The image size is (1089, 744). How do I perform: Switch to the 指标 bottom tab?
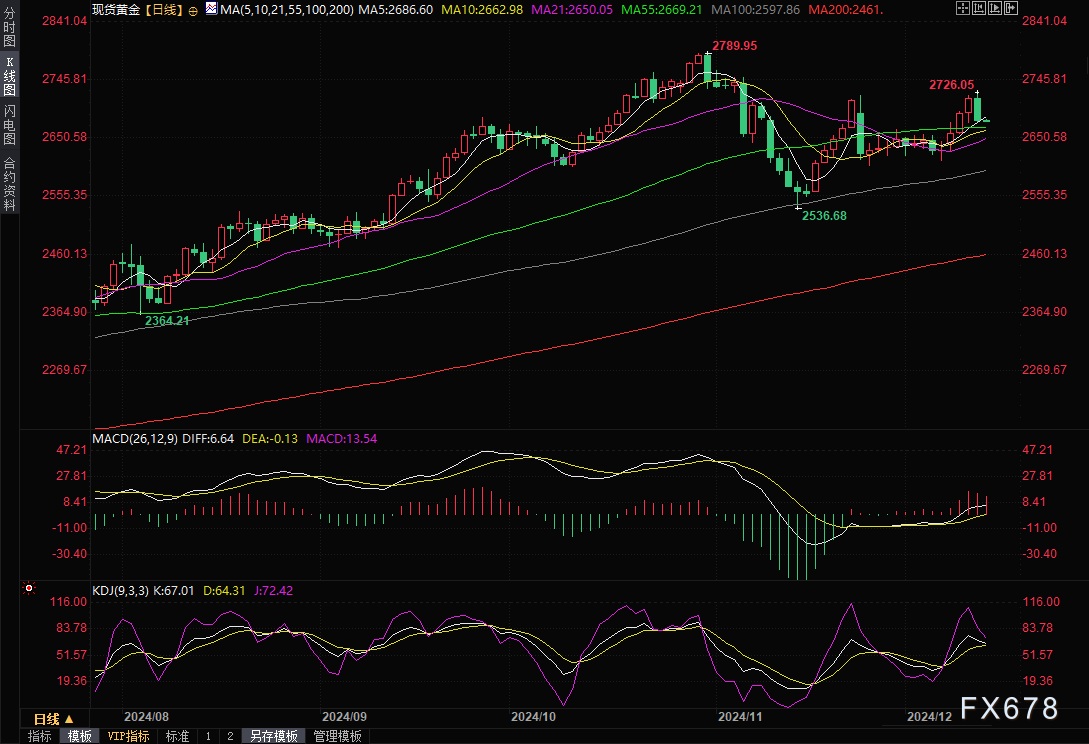[x=40, y=736]
